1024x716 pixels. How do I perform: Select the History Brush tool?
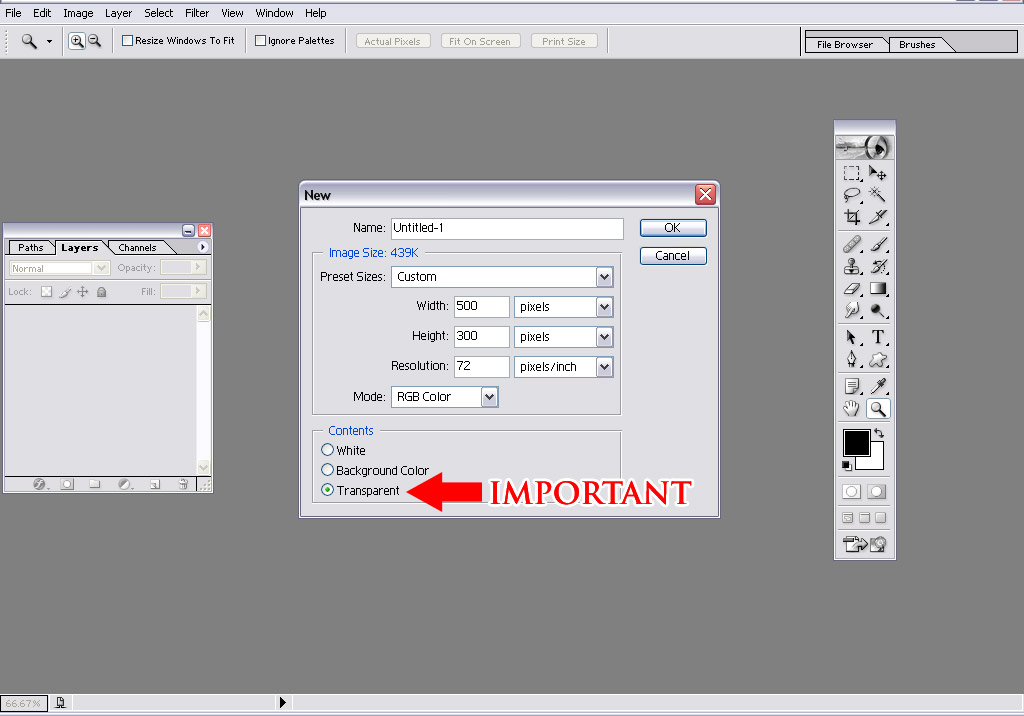pos(878,266)
